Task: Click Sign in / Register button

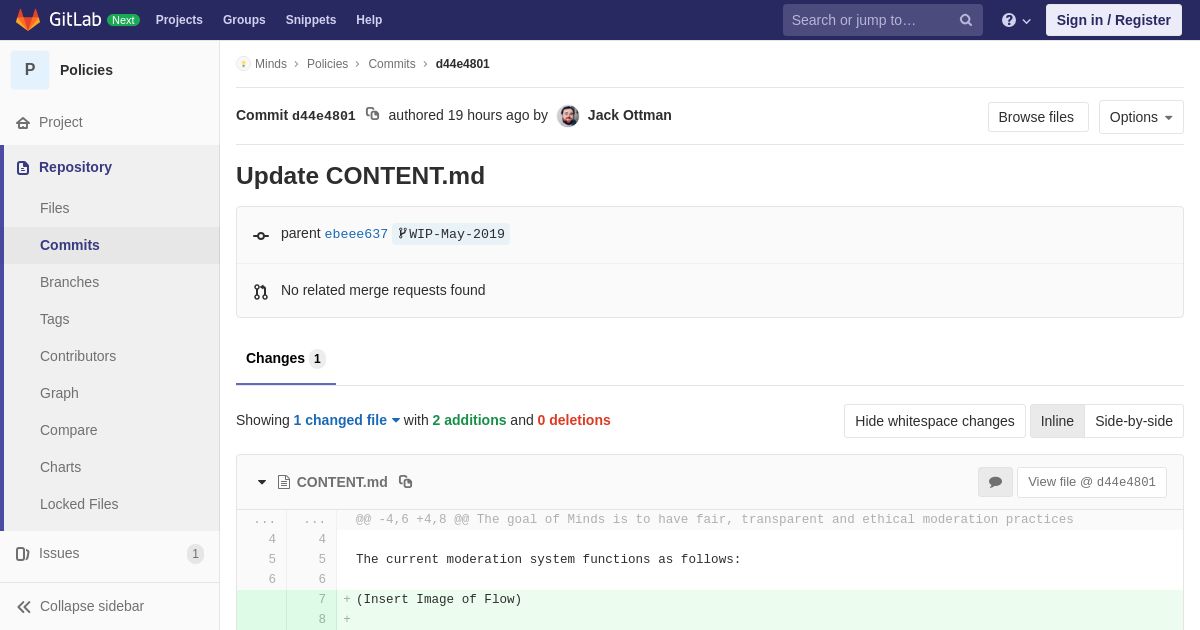Action: point(1114,20)
